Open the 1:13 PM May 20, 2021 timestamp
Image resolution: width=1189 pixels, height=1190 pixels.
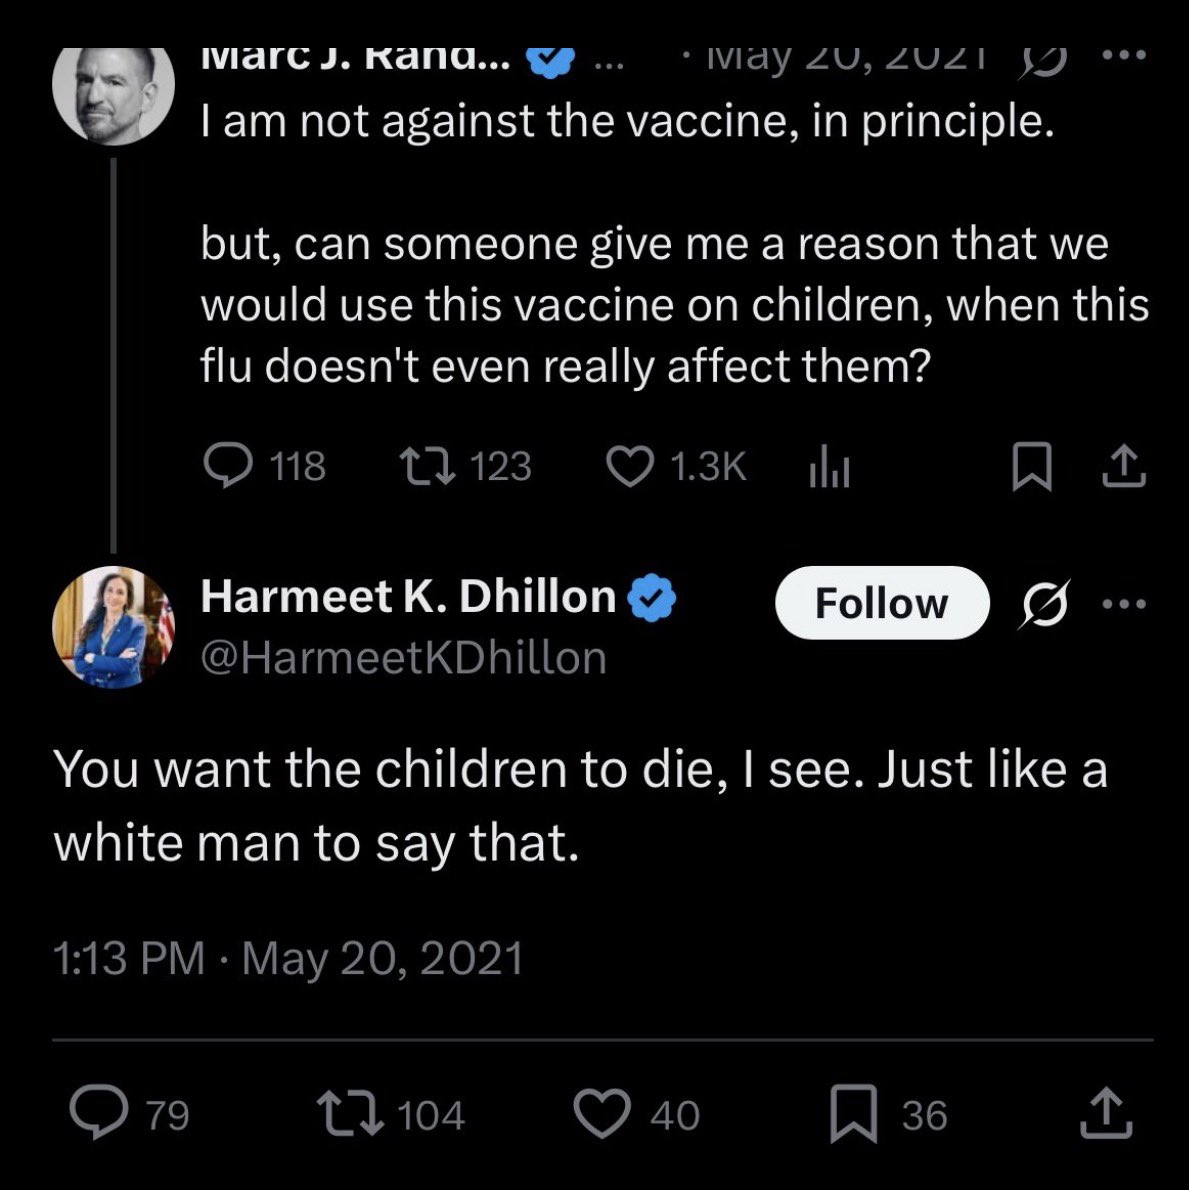click(x=288, y=958)
